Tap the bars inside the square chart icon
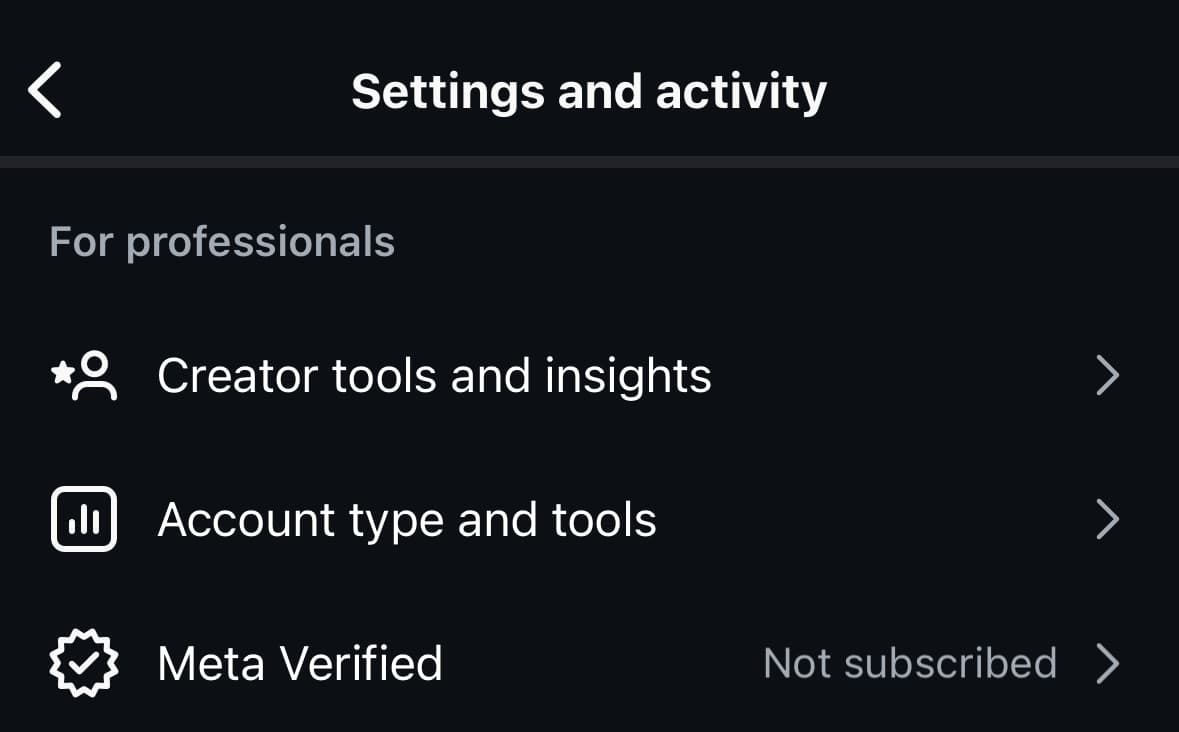 tap(83, 520)
